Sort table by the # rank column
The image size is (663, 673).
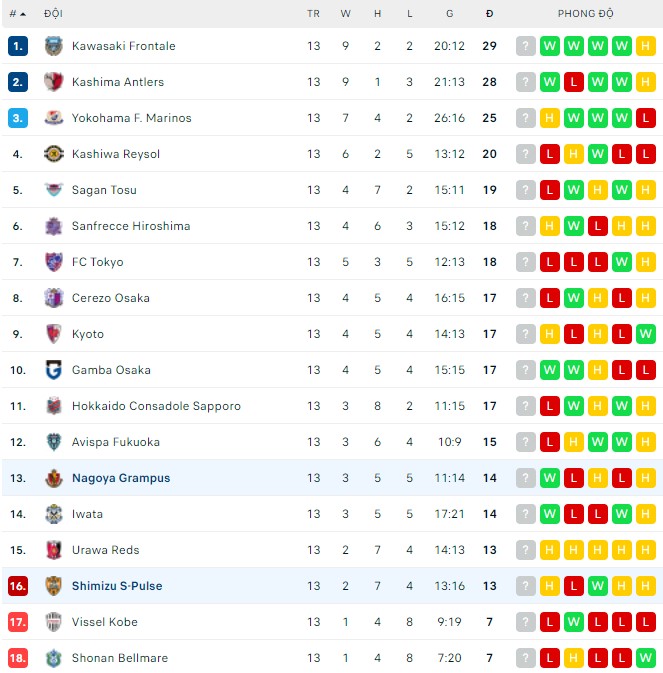tap(17, 14)
